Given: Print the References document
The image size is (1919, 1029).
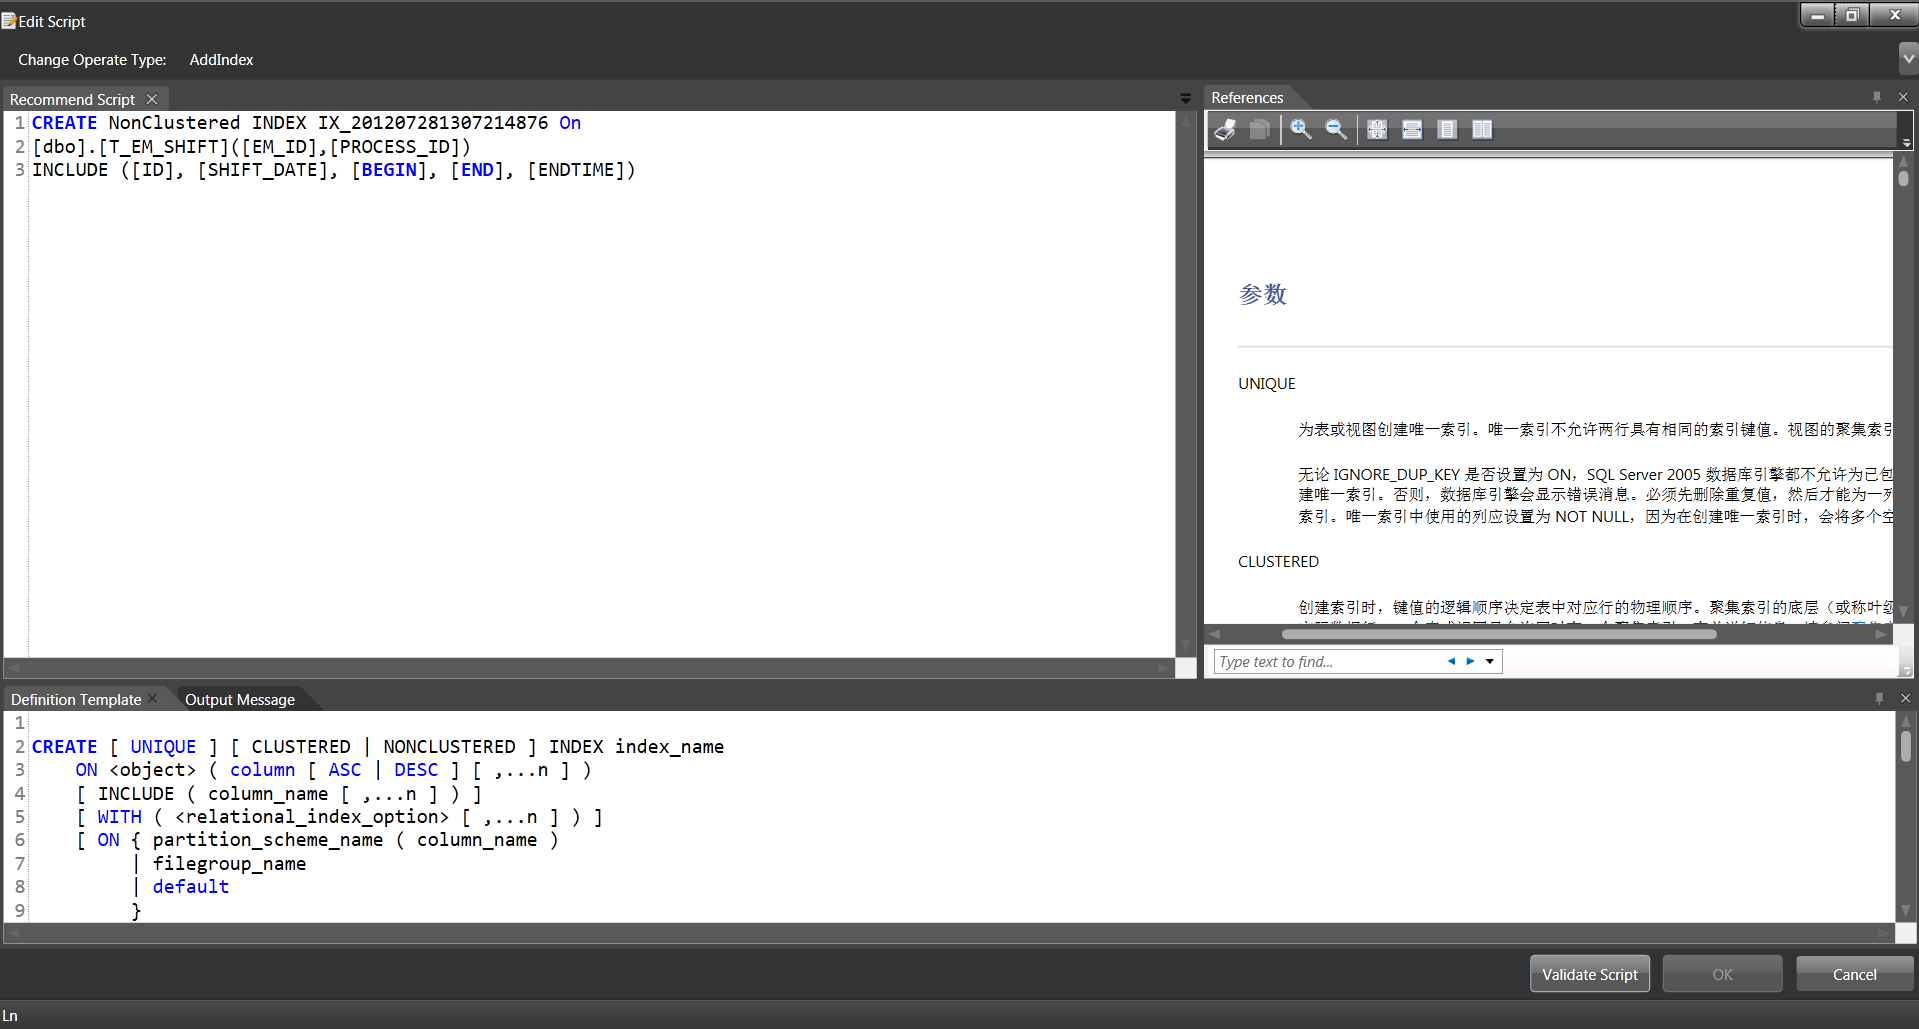Looking at the screenshot, I should [x=1225, y=130].
